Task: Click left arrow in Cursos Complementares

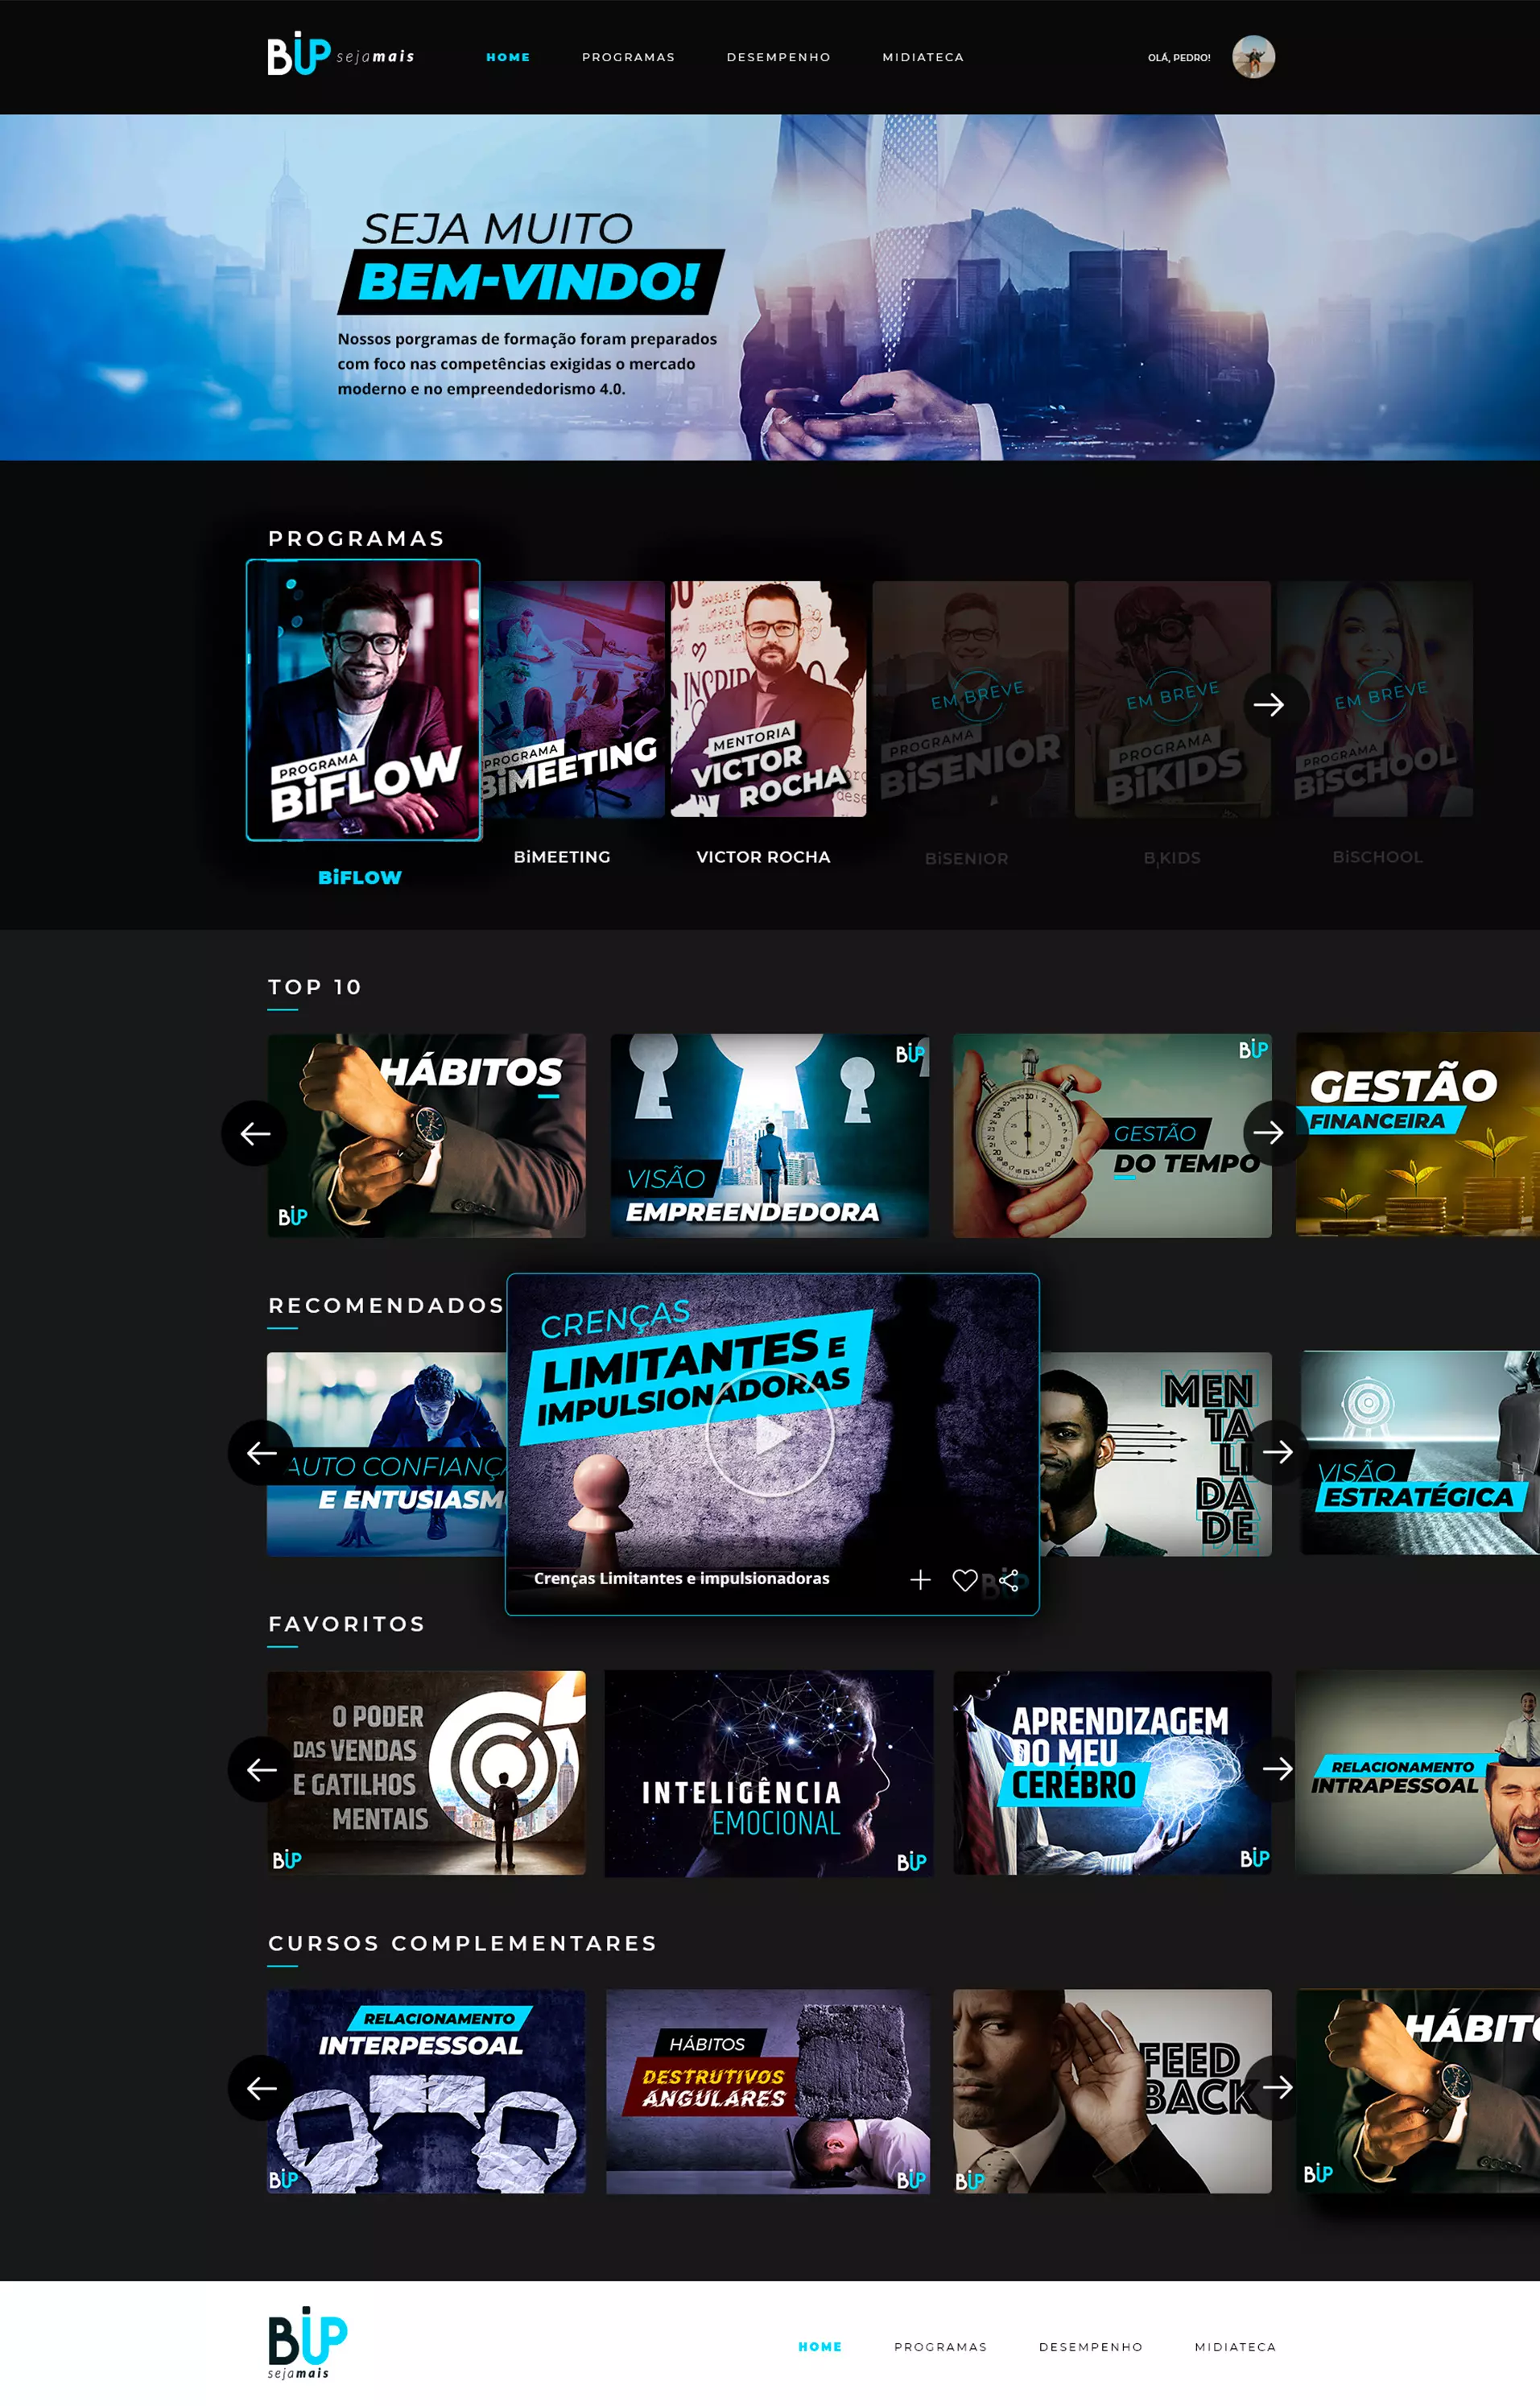Action: (261, 2087)
